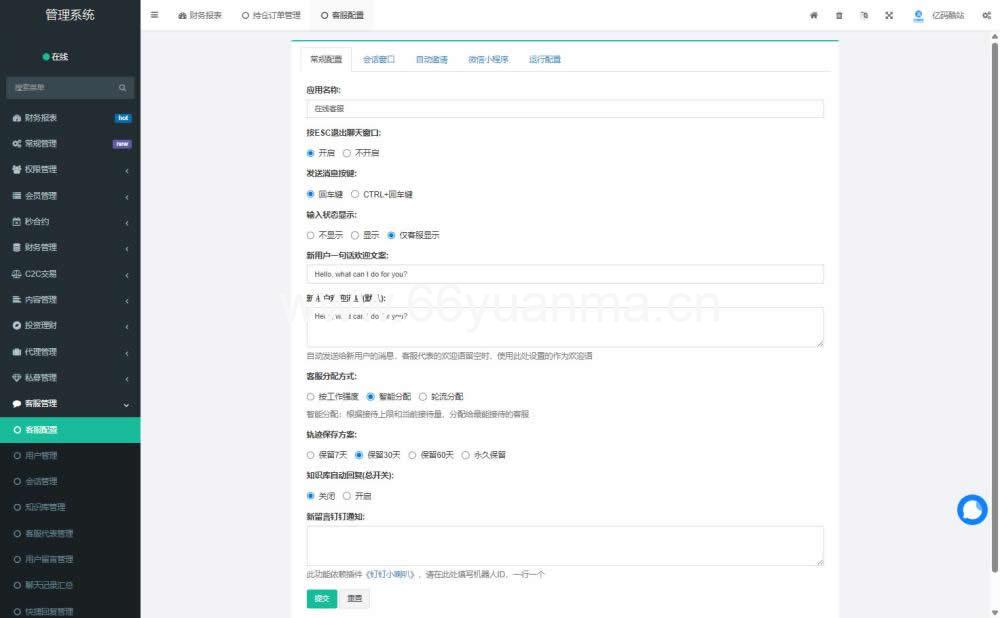
Task: Expand the C2C交易 submenu arrow
Action: click(127, 276)
